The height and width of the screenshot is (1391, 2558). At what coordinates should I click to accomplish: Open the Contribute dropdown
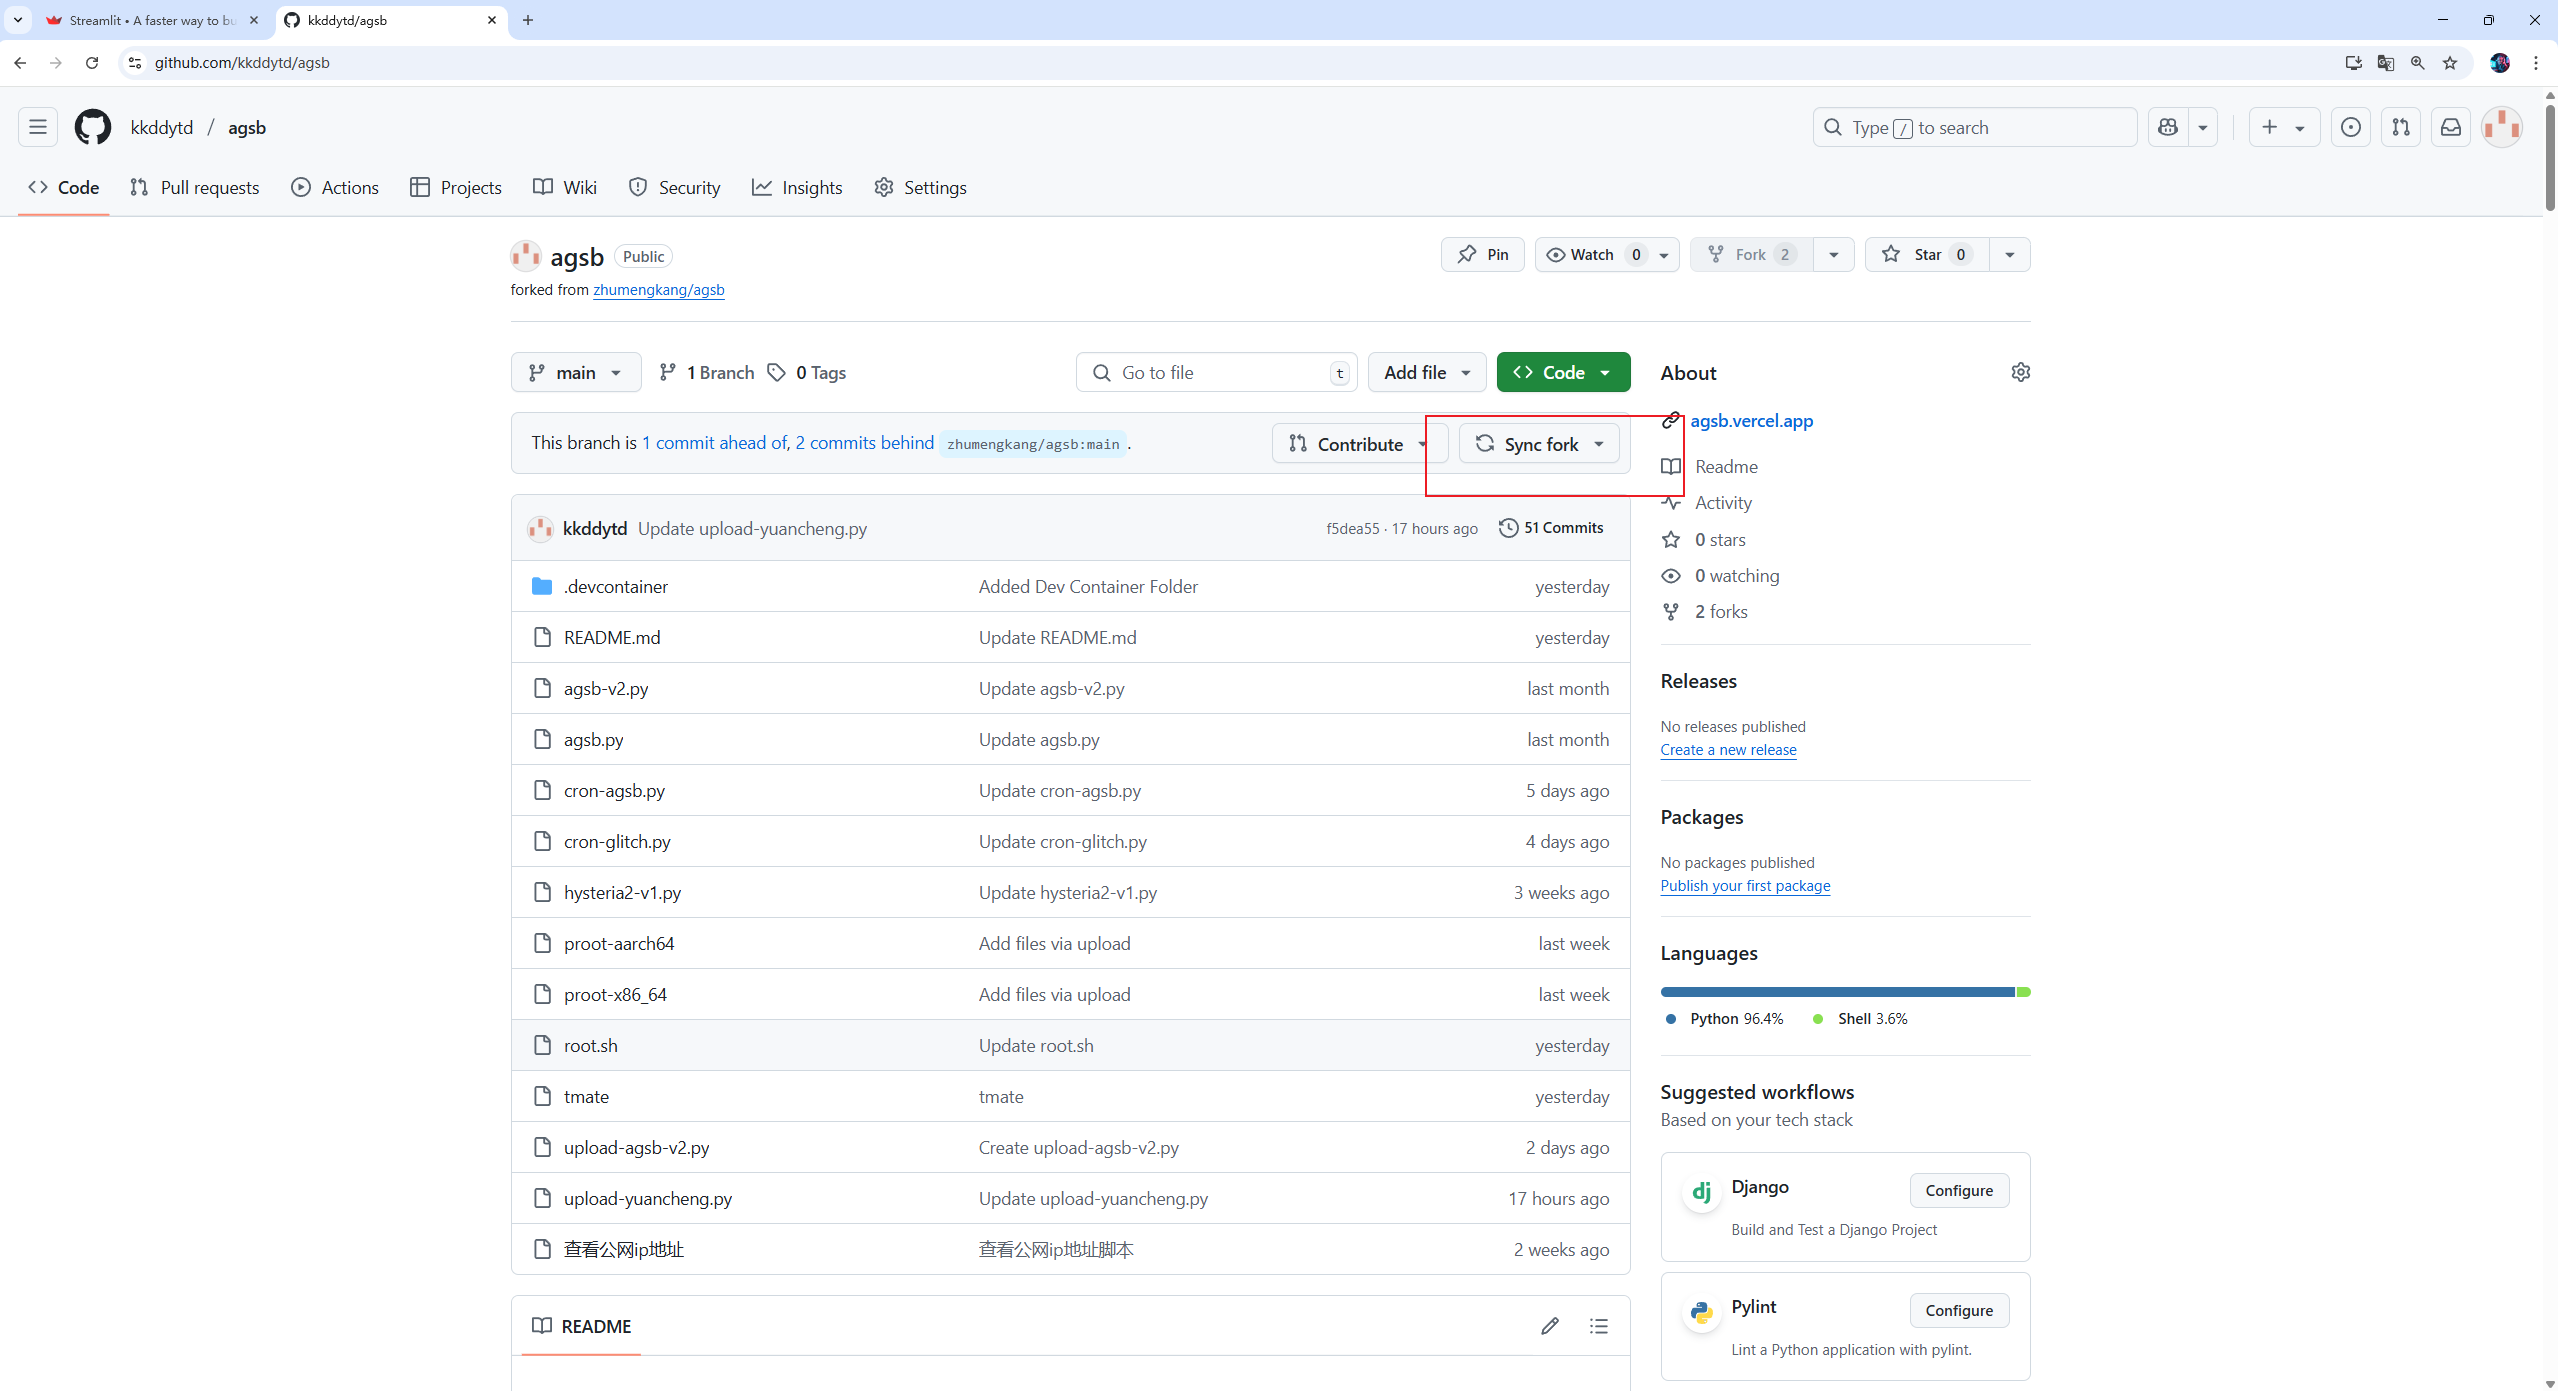[x=1359, y=444]
